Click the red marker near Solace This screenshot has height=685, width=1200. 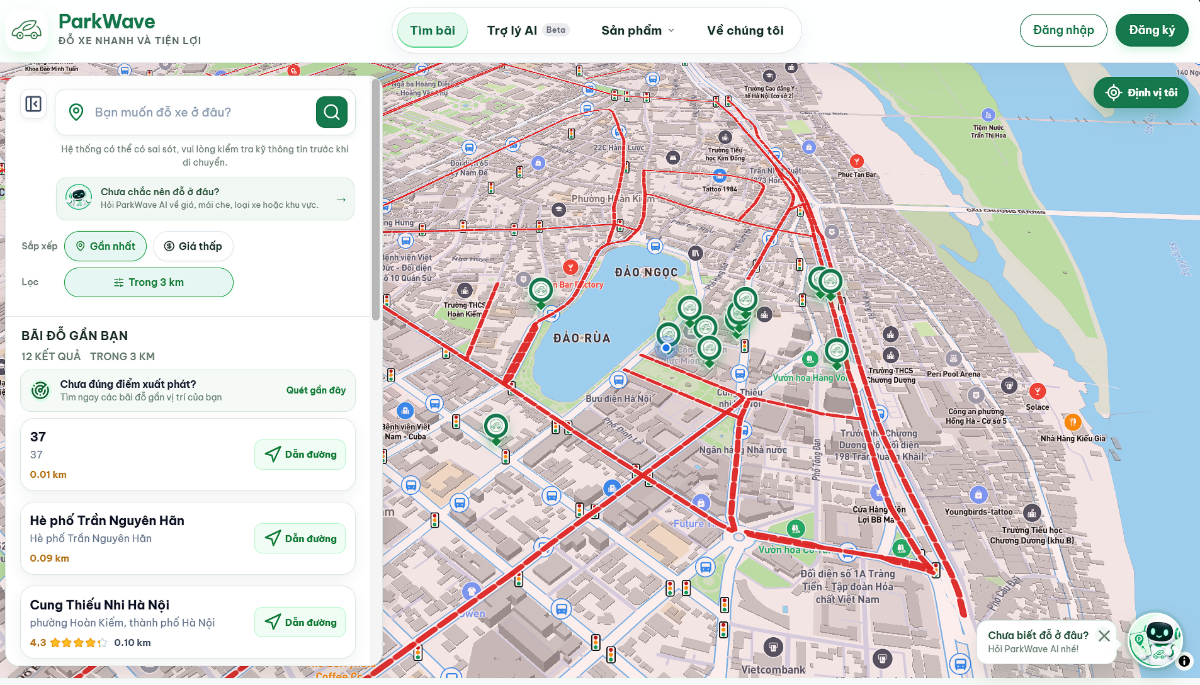coord(1038,390)
